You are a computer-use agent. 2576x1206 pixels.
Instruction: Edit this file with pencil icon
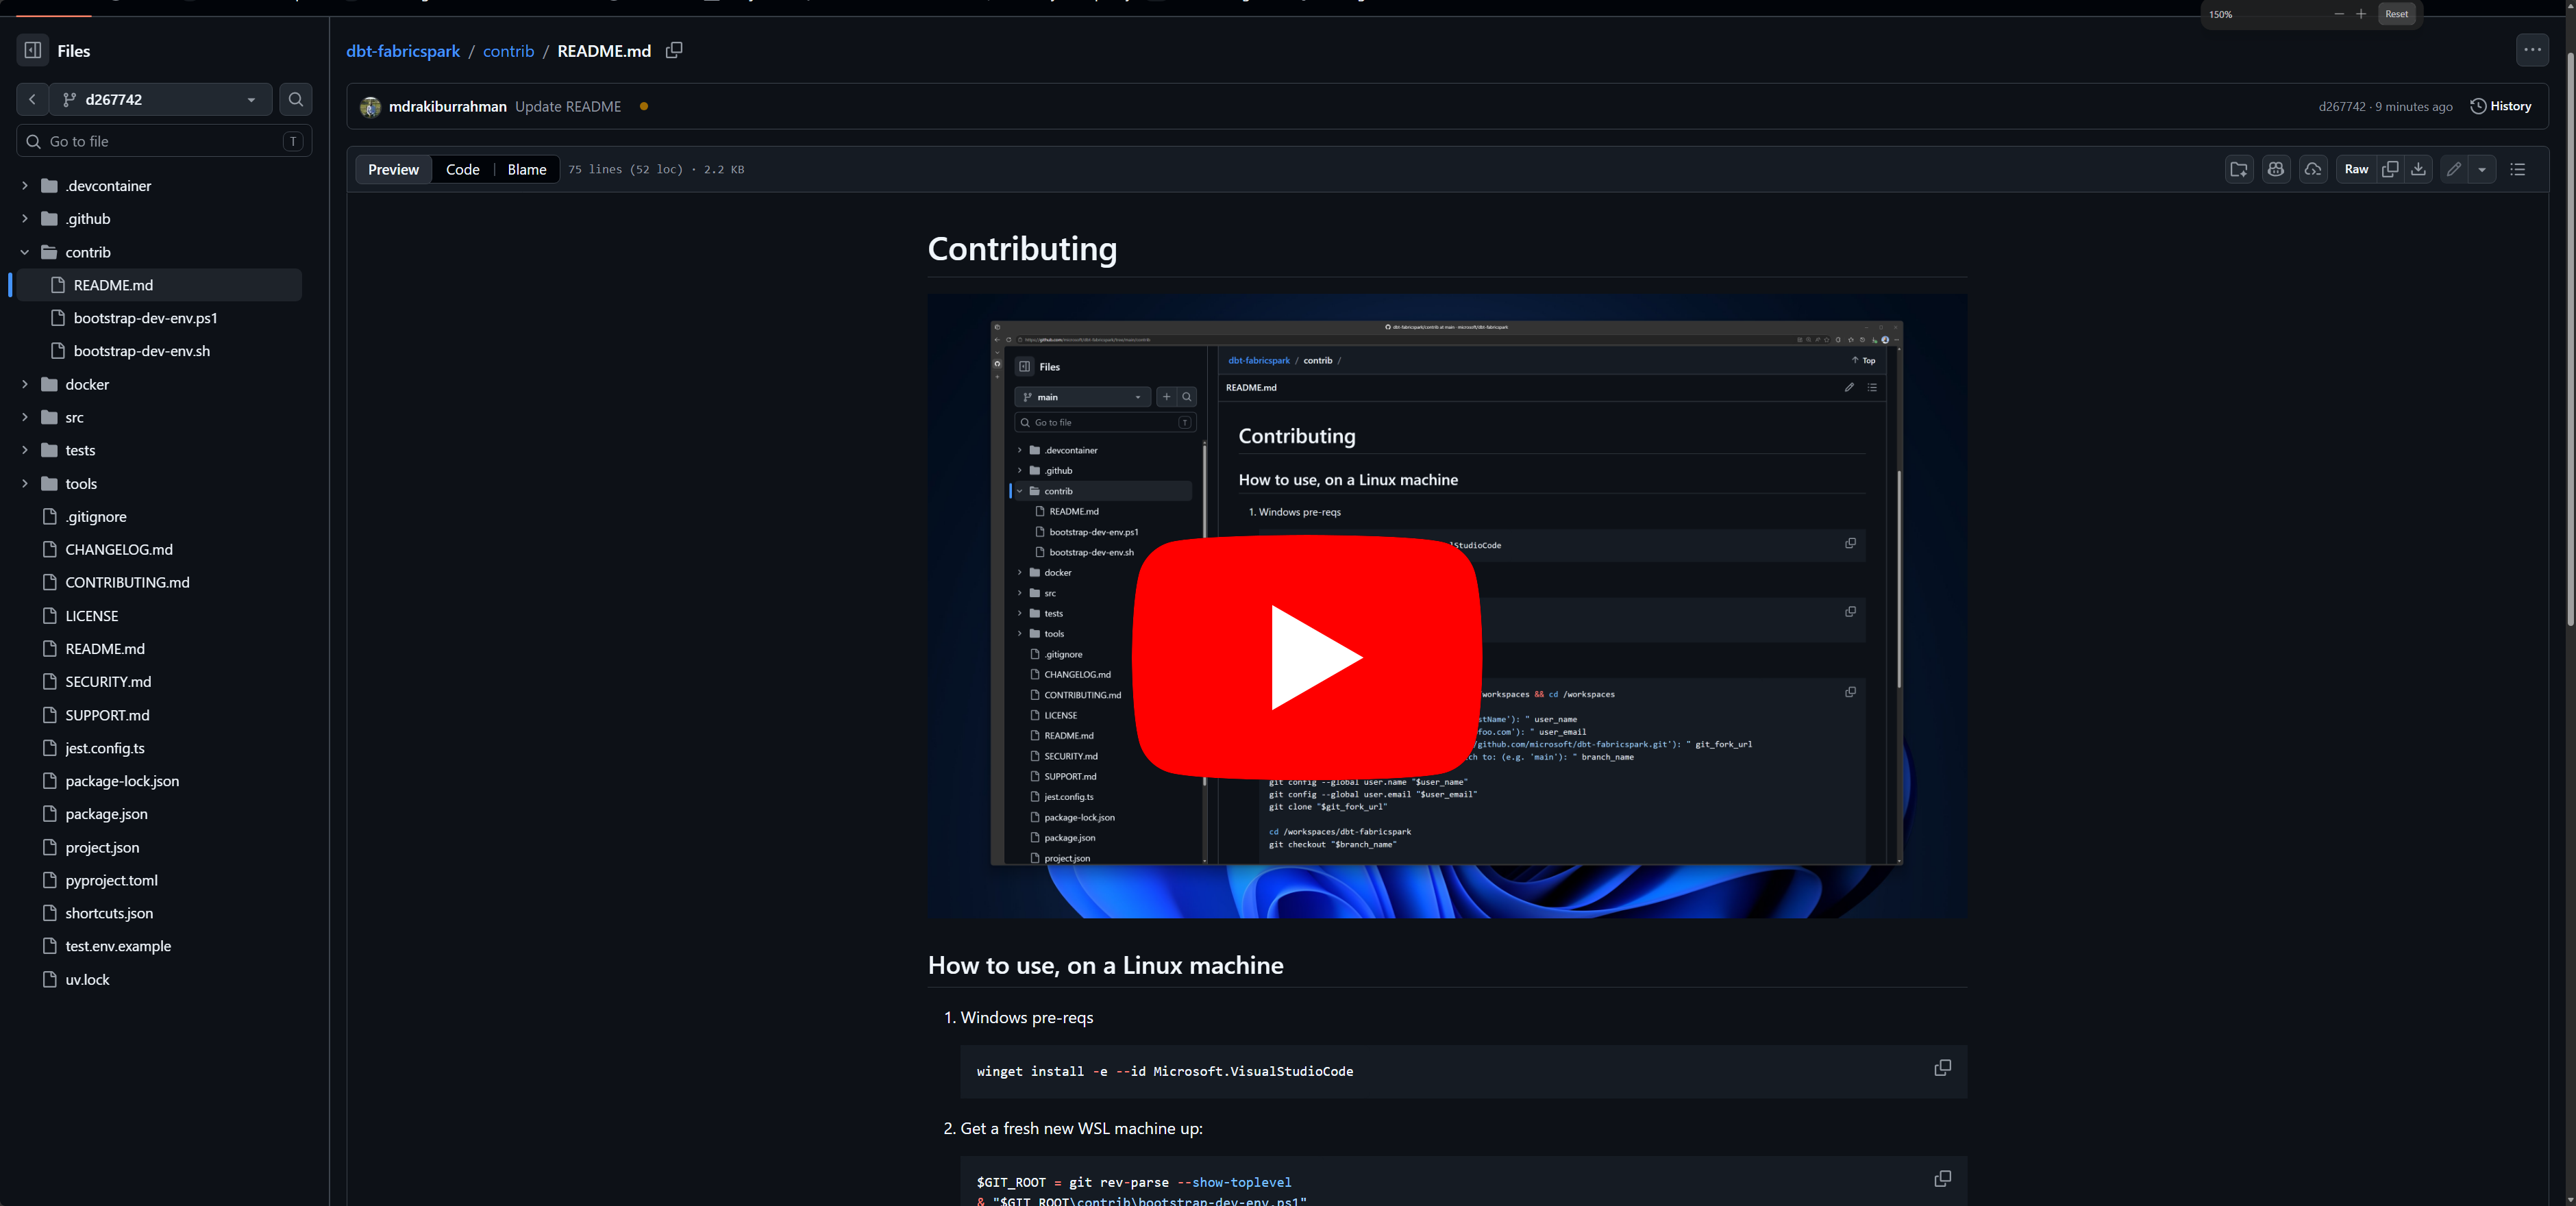[x=2454, y=169]
